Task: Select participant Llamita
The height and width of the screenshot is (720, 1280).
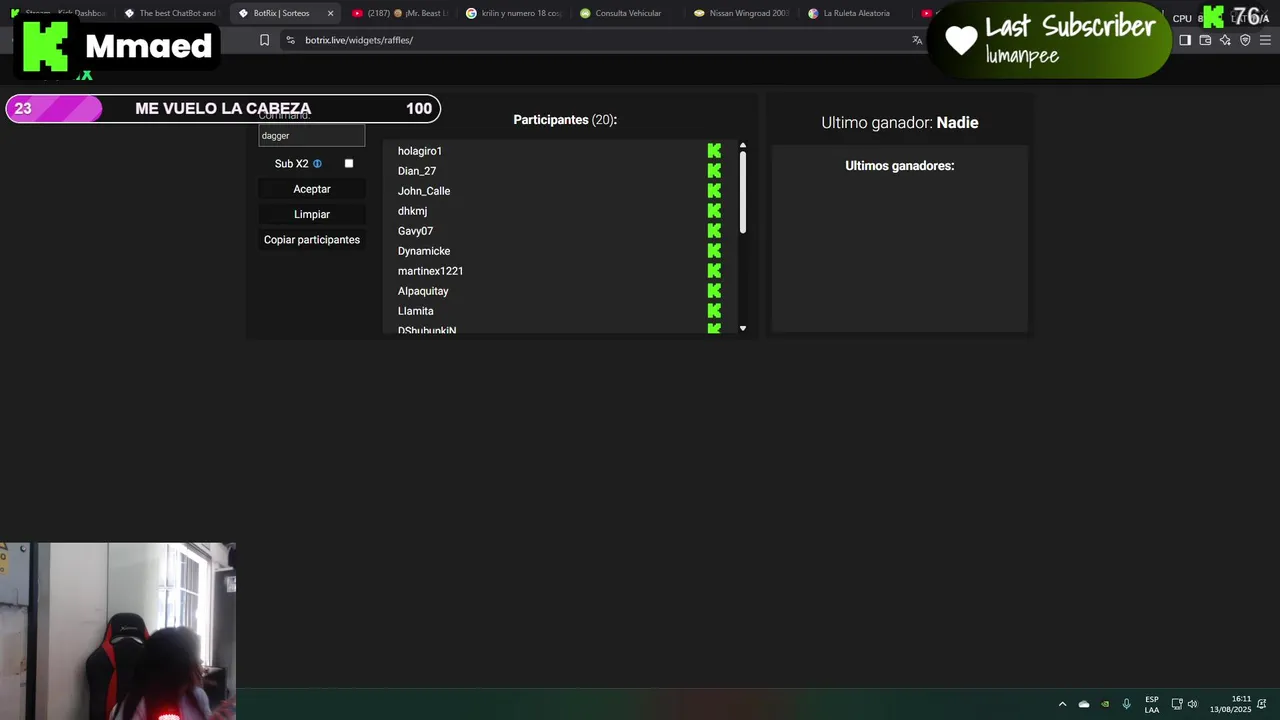Action: click(x=416, y=311)
